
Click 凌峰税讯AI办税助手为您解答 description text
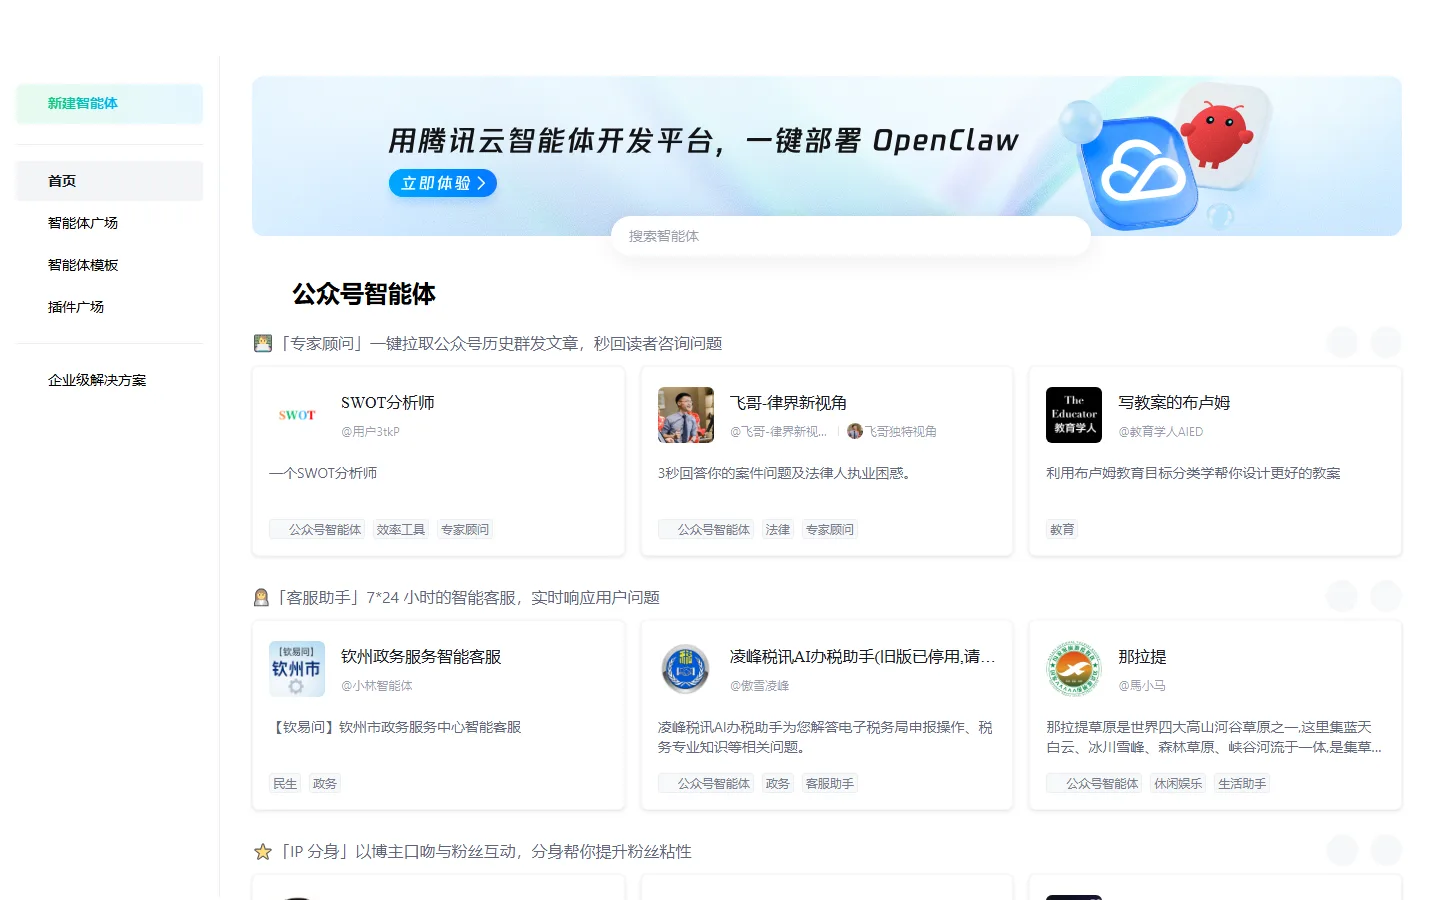click(x=825, y=737)
